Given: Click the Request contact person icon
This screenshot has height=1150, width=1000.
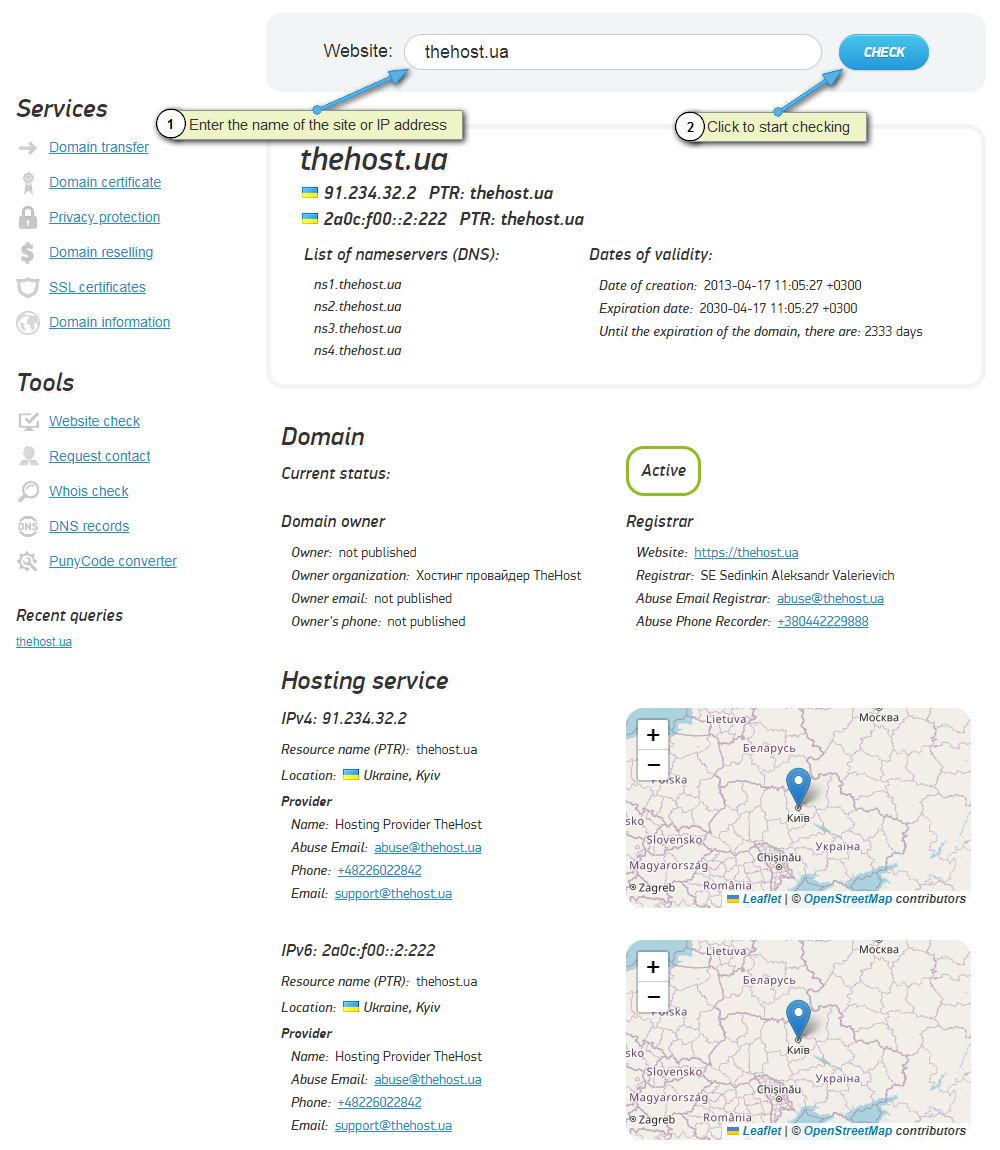Looking at the screenshot, I should click(28, 457).
